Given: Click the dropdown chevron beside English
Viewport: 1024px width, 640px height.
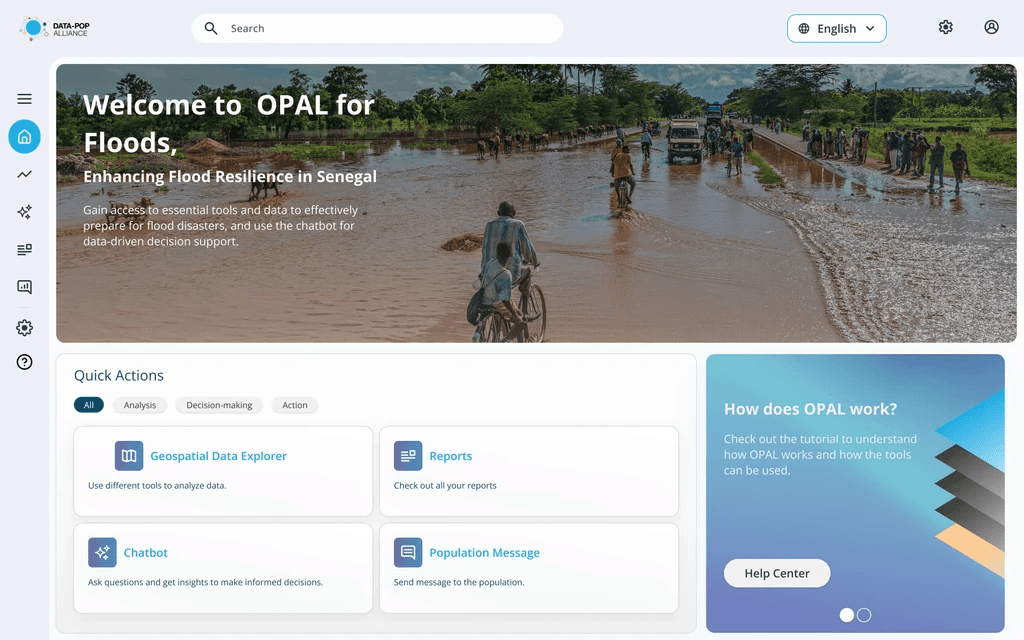Looking at the screenshot, I should [x=870, y=28].
